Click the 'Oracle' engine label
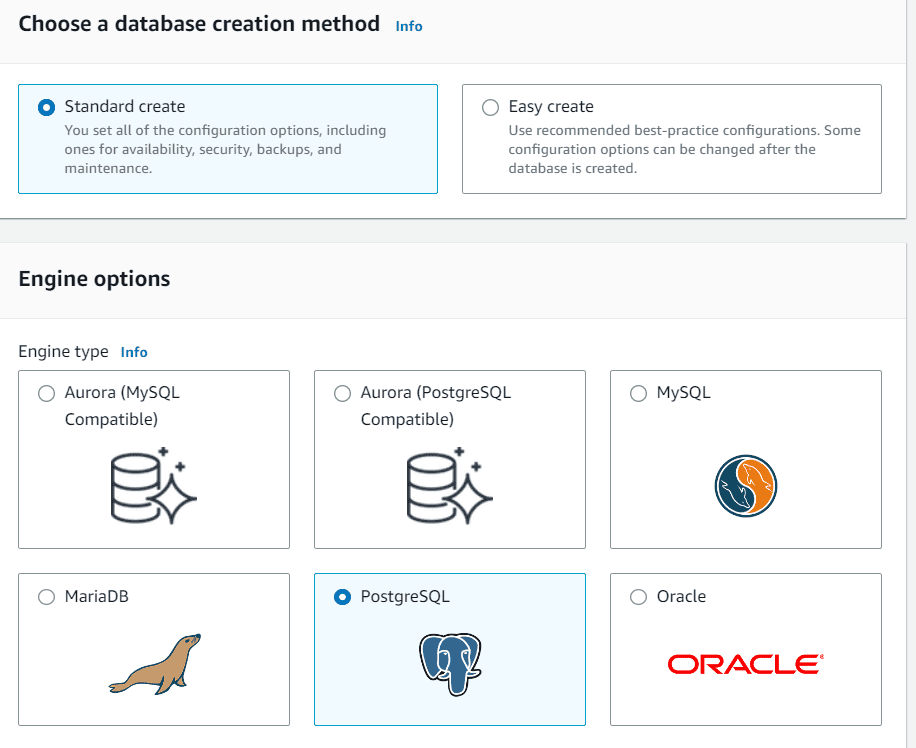 [681, 596]
